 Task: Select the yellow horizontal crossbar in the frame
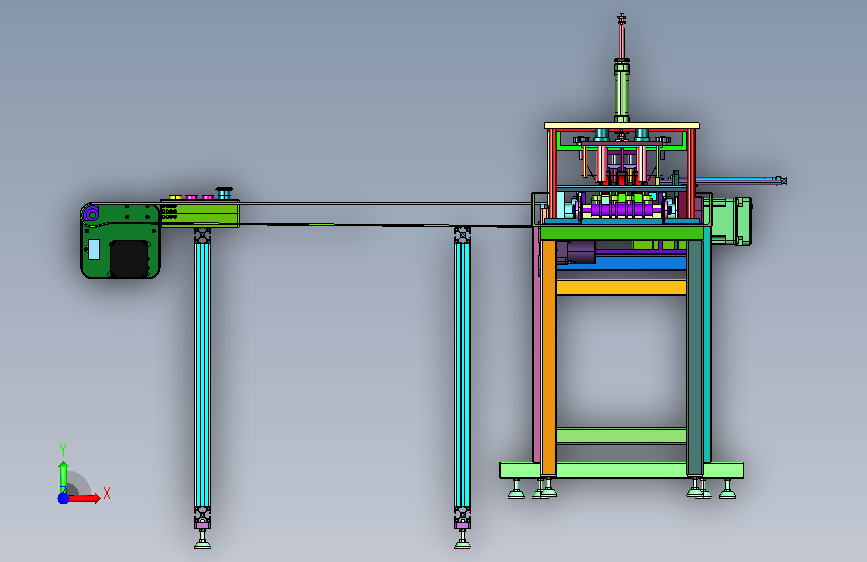621,287
